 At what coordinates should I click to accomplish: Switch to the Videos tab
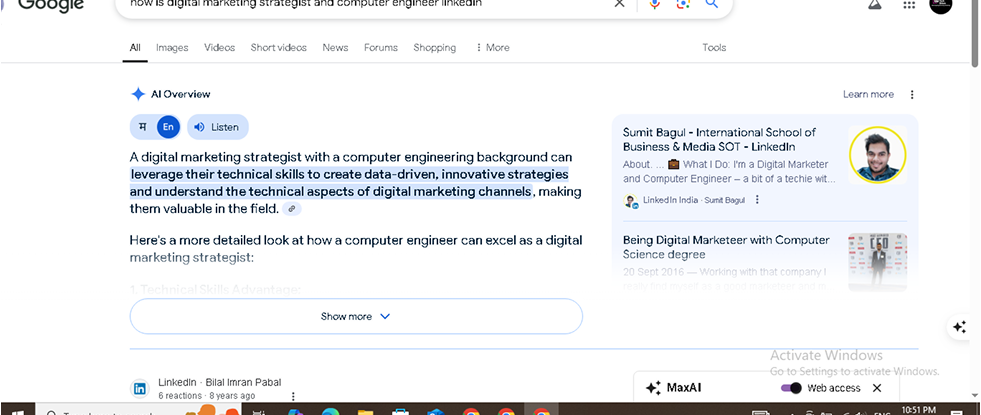click(220, 48)
